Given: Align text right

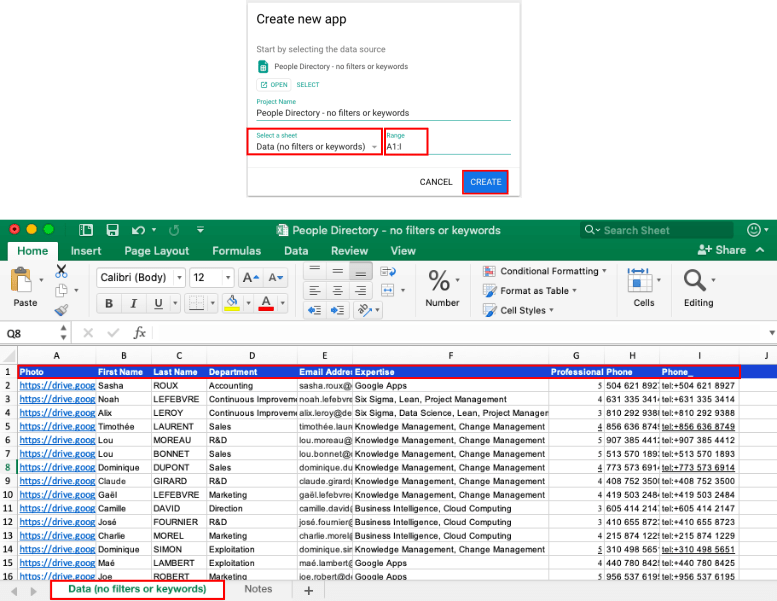Looking at the screenshot, I should (361, 290).
